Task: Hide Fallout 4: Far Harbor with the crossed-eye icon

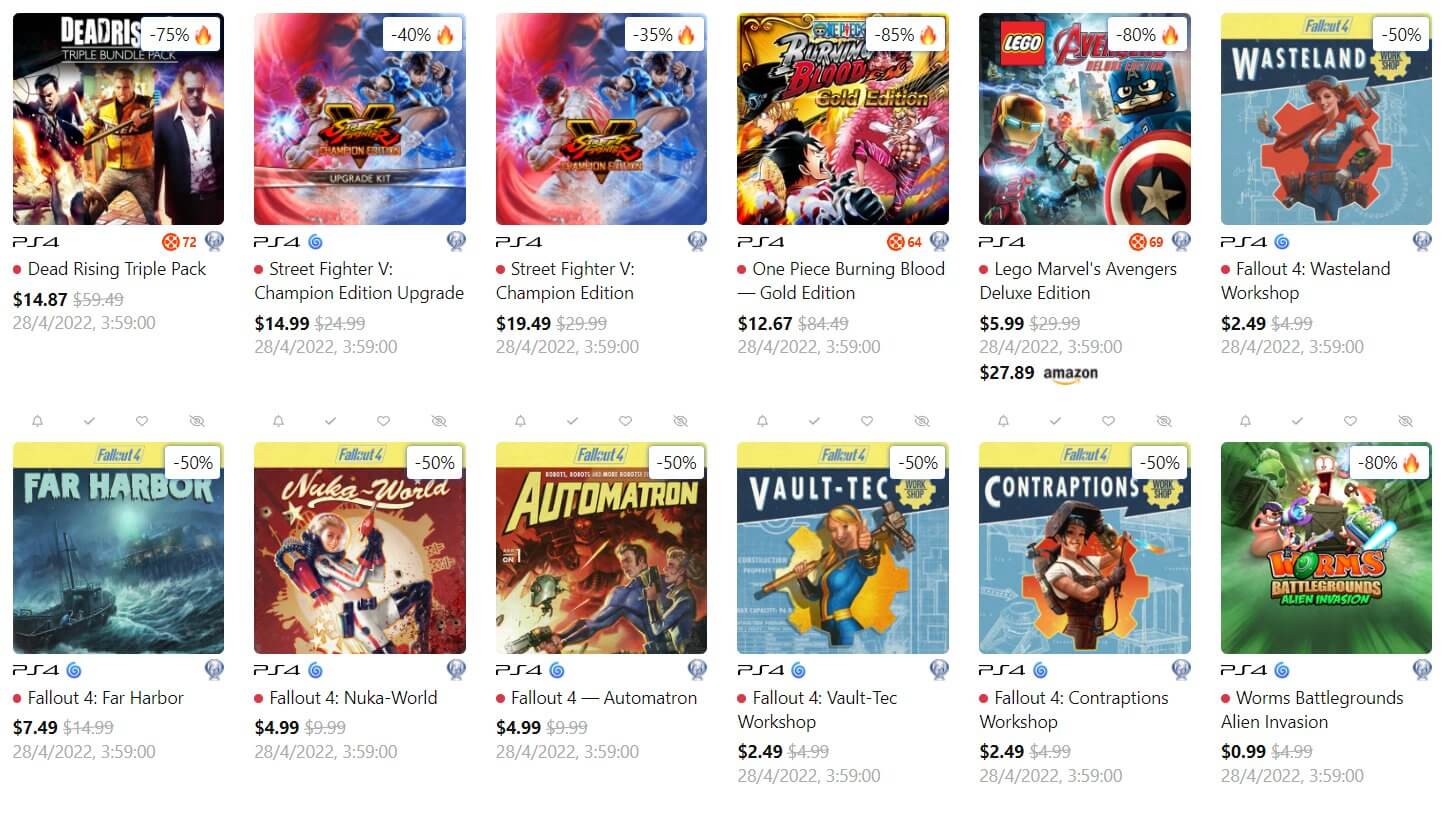Action: (197, 421)
